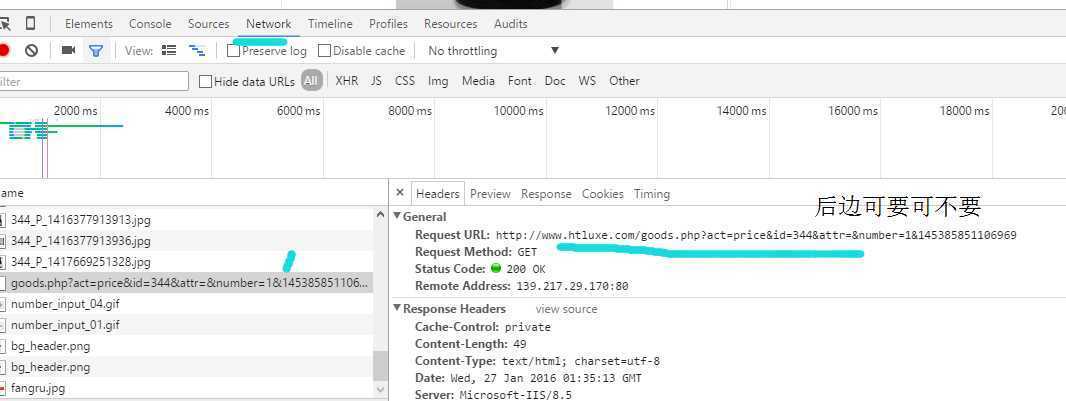Switch to the Timing detail tab
This screenshot has height=401, width=1066.
tap(652, 194)
